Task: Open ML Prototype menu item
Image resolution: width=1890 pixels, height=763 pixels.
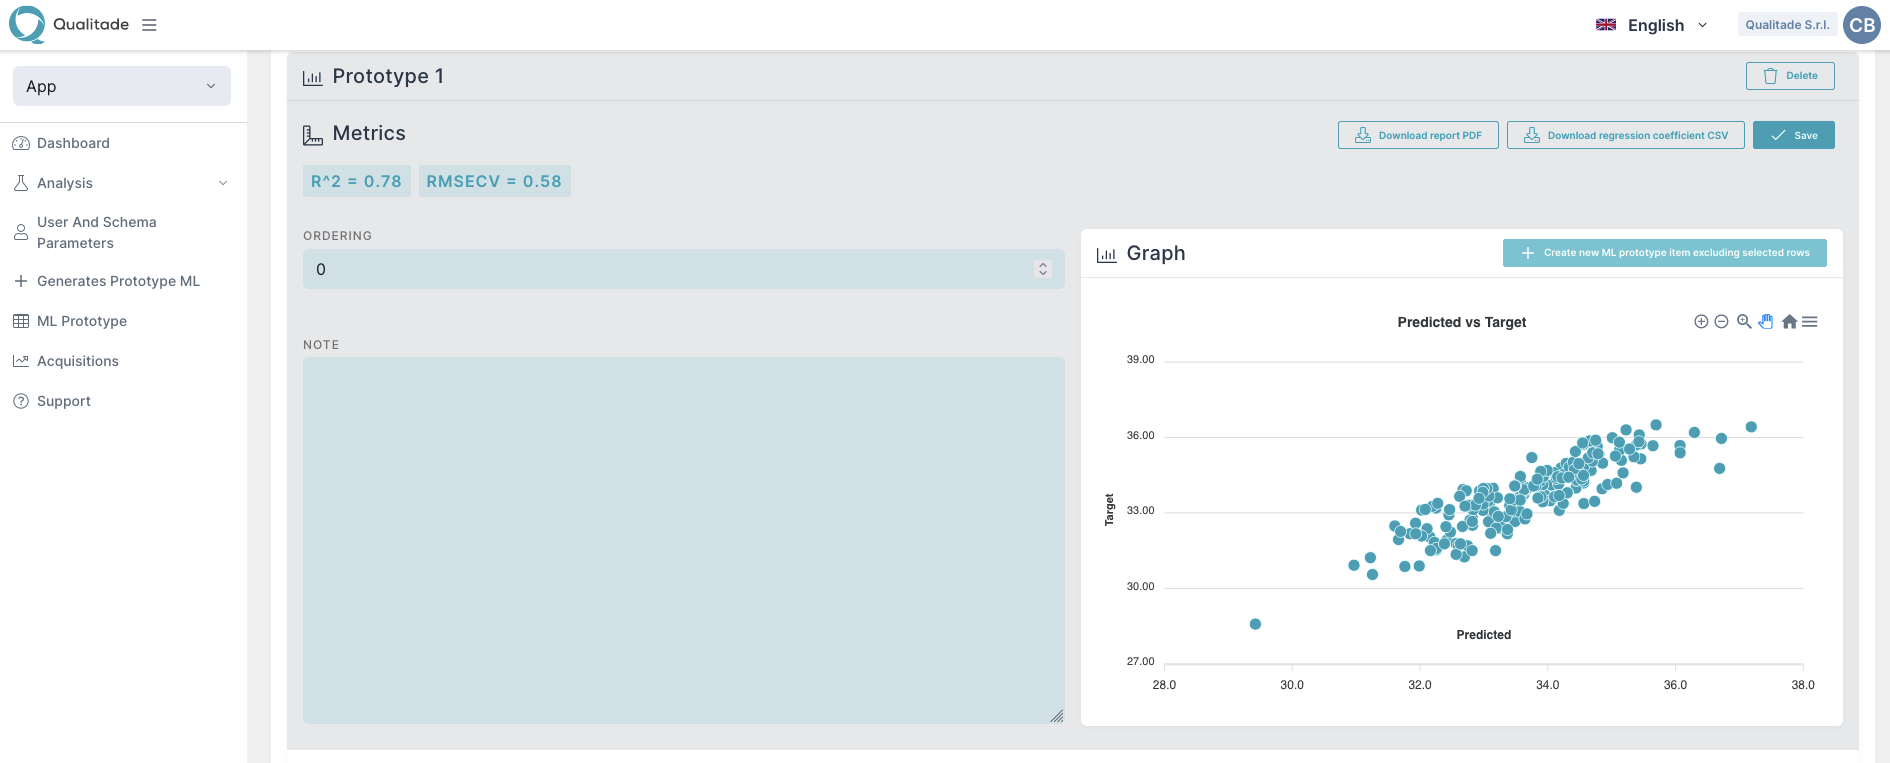Action: (x=82, y=321)
